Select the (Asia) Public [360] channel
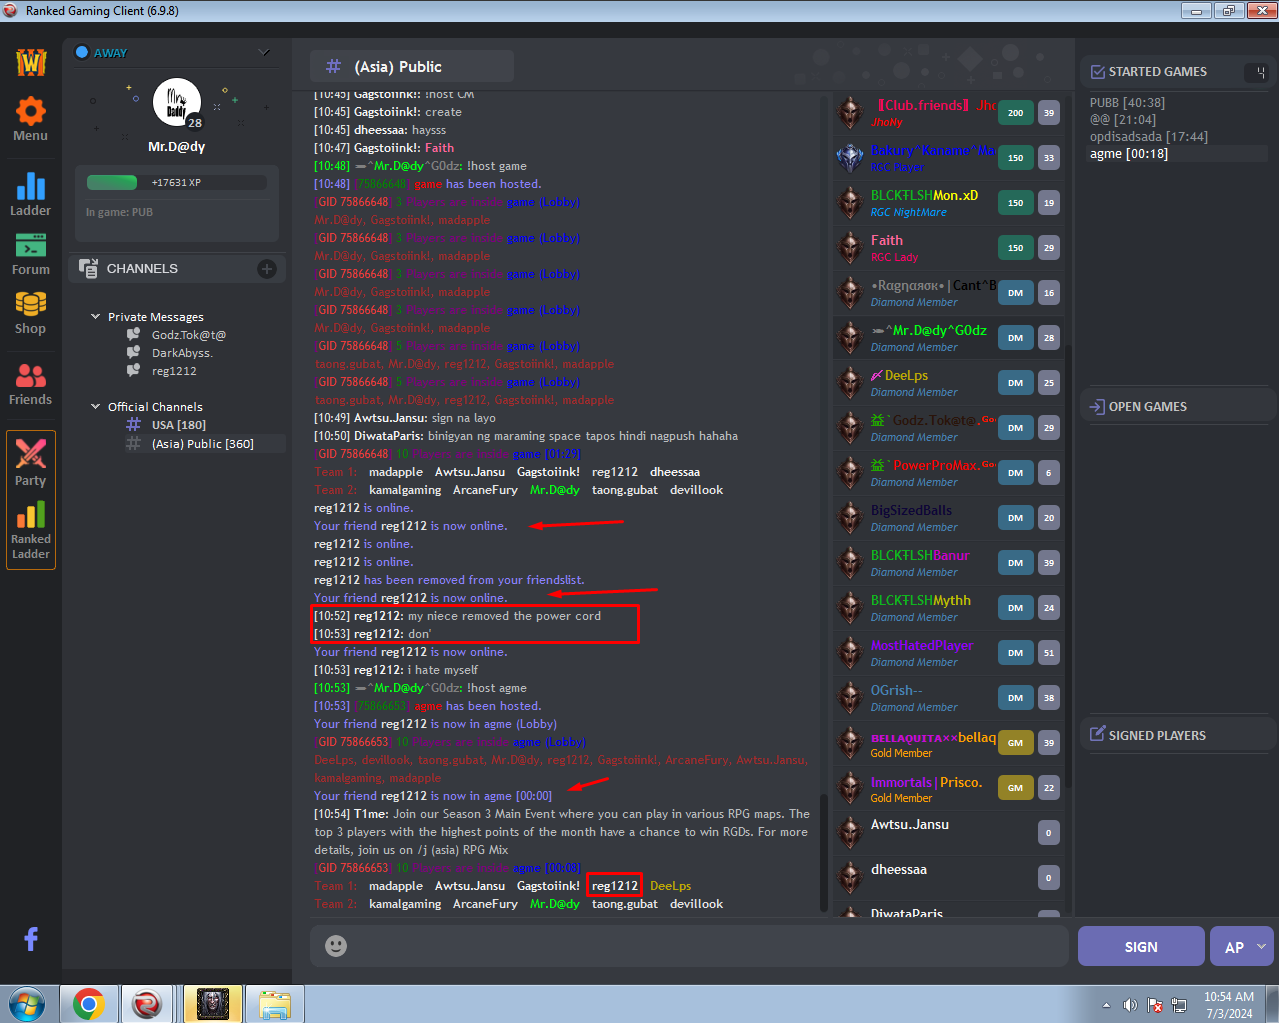Image resolution: width=1279 pixels, height=1023 pixels. [x=203, y=444]
